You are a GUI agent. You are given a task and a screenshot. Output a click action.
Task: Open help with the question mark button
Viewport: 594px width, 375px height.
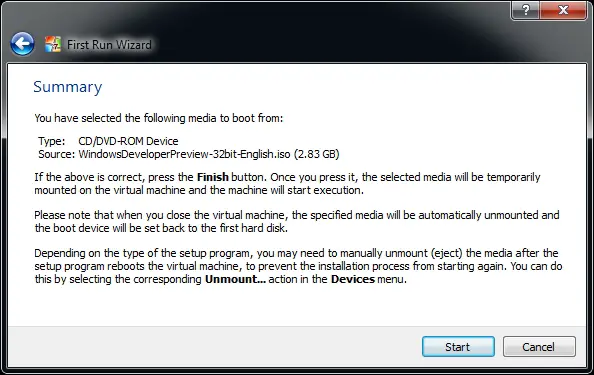click(x=525, y=10)
